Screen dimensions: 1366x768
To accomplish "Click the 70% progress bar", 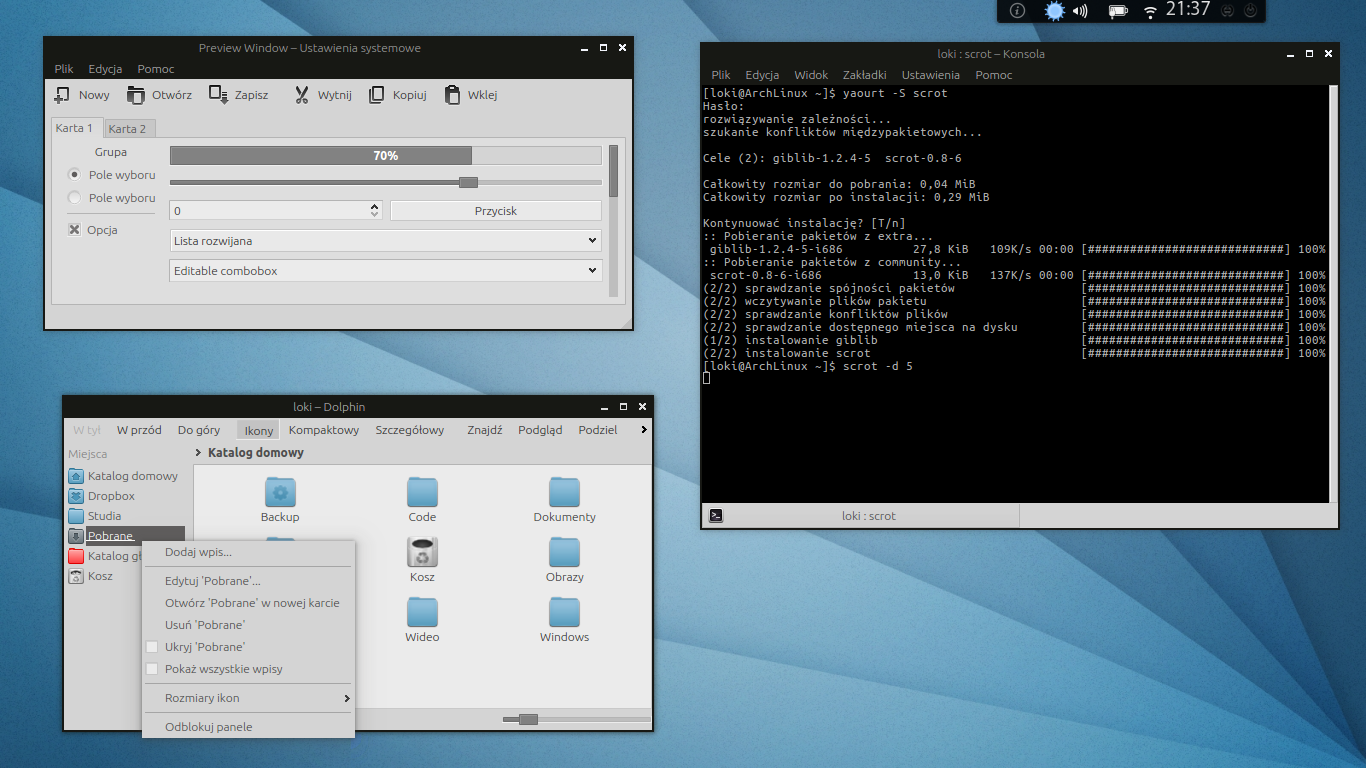I will coord(385,156).
